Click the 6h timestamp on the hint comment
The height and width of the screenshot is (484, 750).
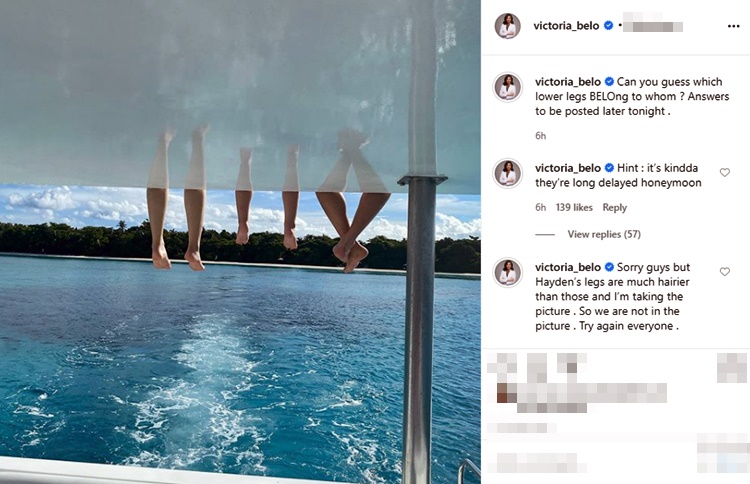540,208
